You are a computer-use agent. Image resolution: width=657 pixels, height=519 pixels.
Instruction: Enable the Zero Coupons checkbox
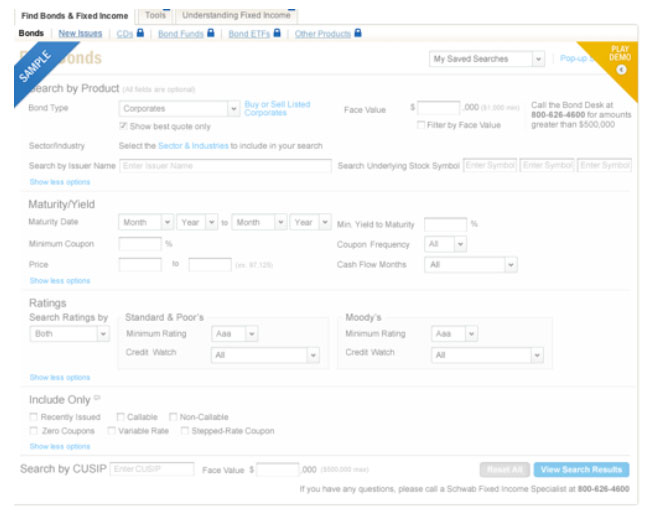coord(35,431)
